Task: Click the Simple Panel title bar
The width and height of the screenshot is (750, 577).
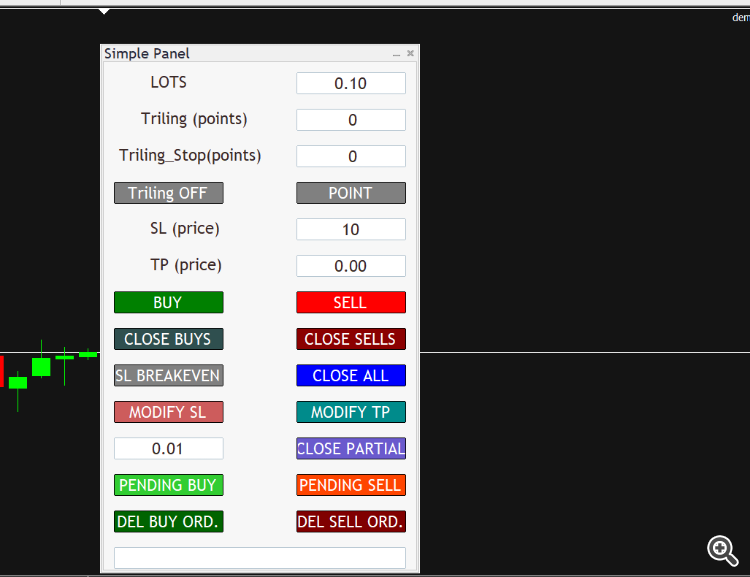Action: click(x=260, y=53)
